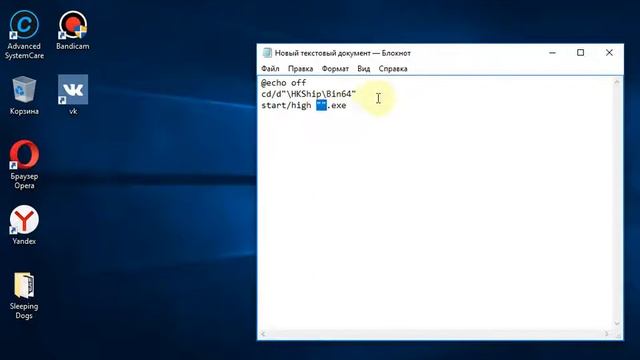Click the vertical scrollbar down arrow

(x=617, y=323)
